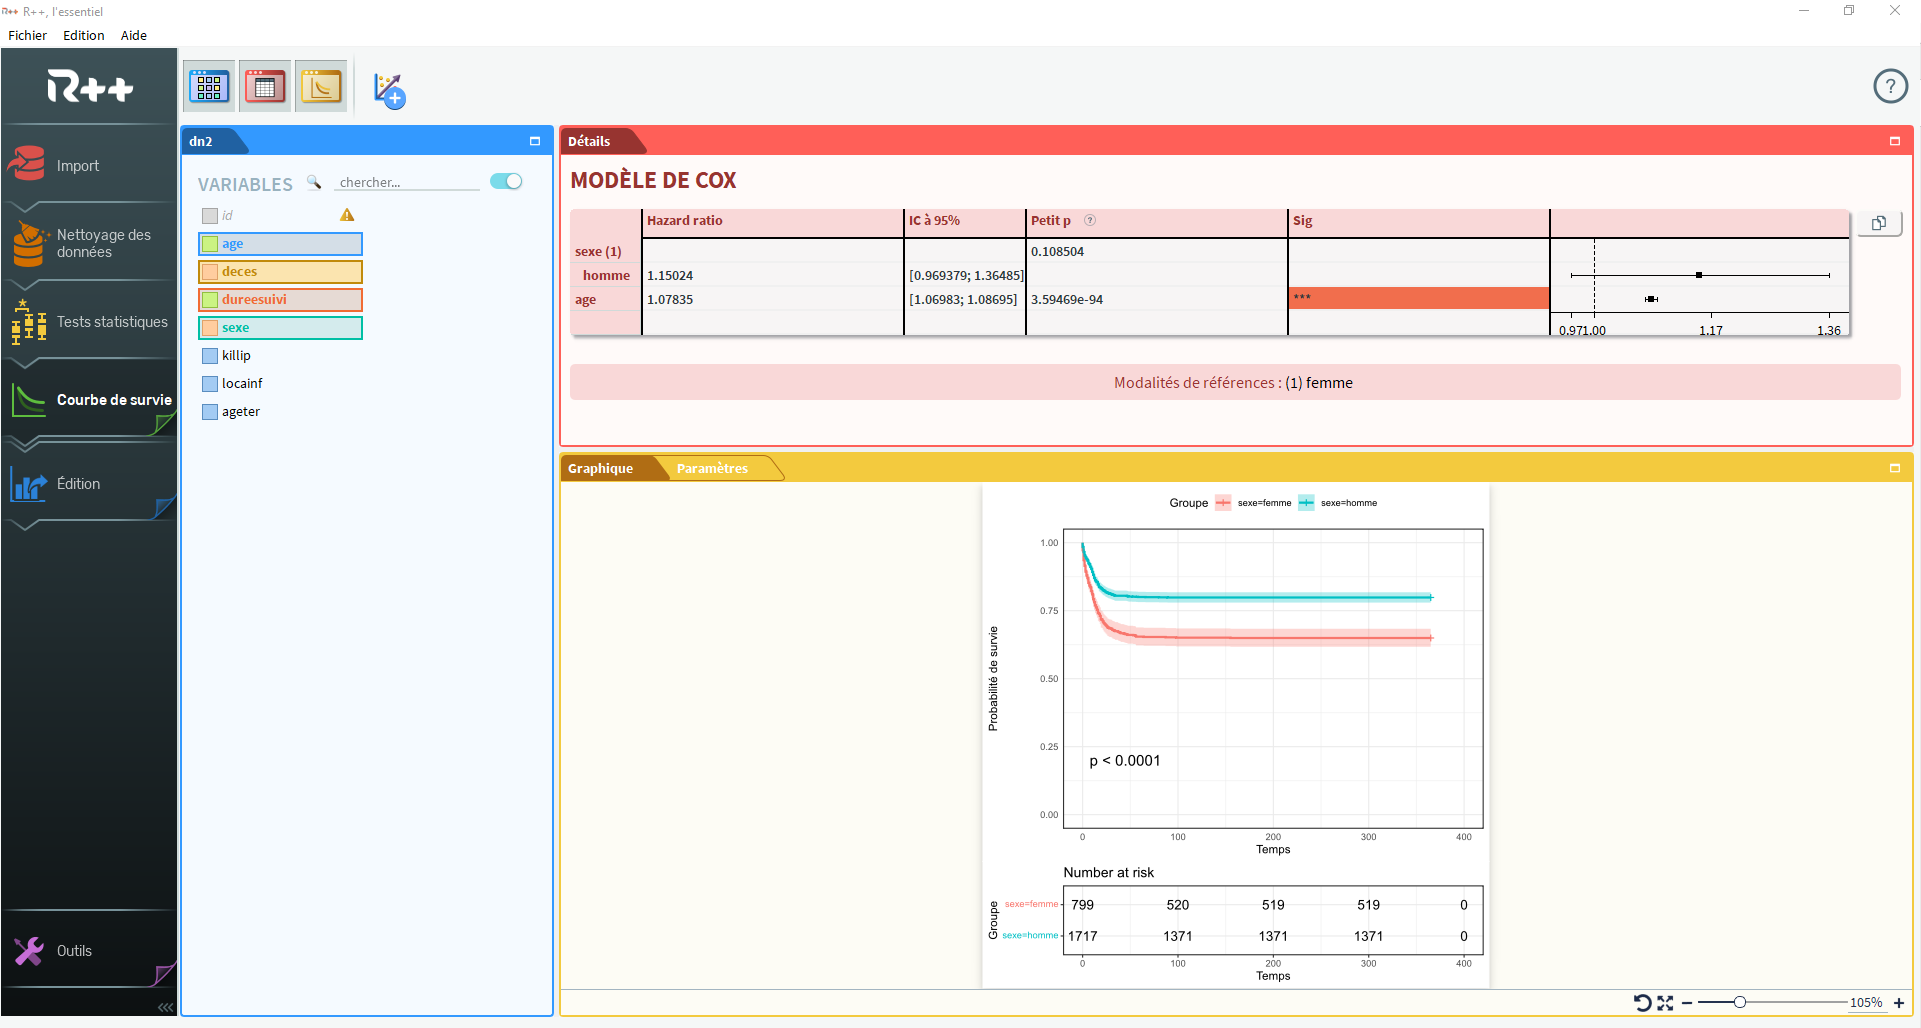
Task: Deselect the dureesuivi variable
Action: pos(280,299)
